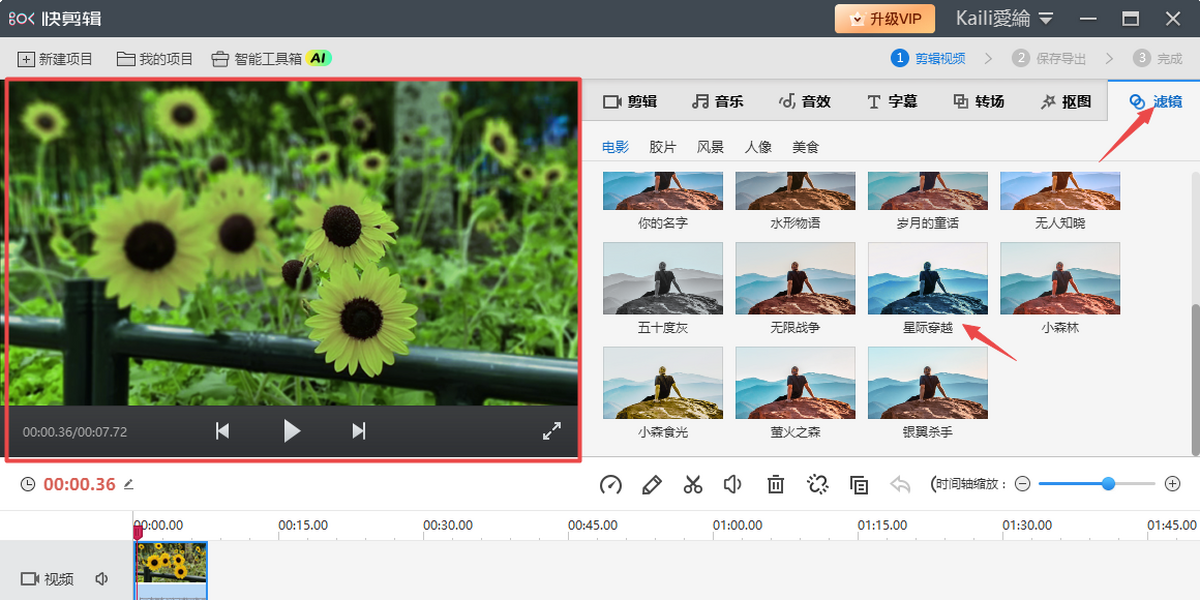Skip forward with the next button
This screenshot has width=1200, height=600.
tap(359, 431)
